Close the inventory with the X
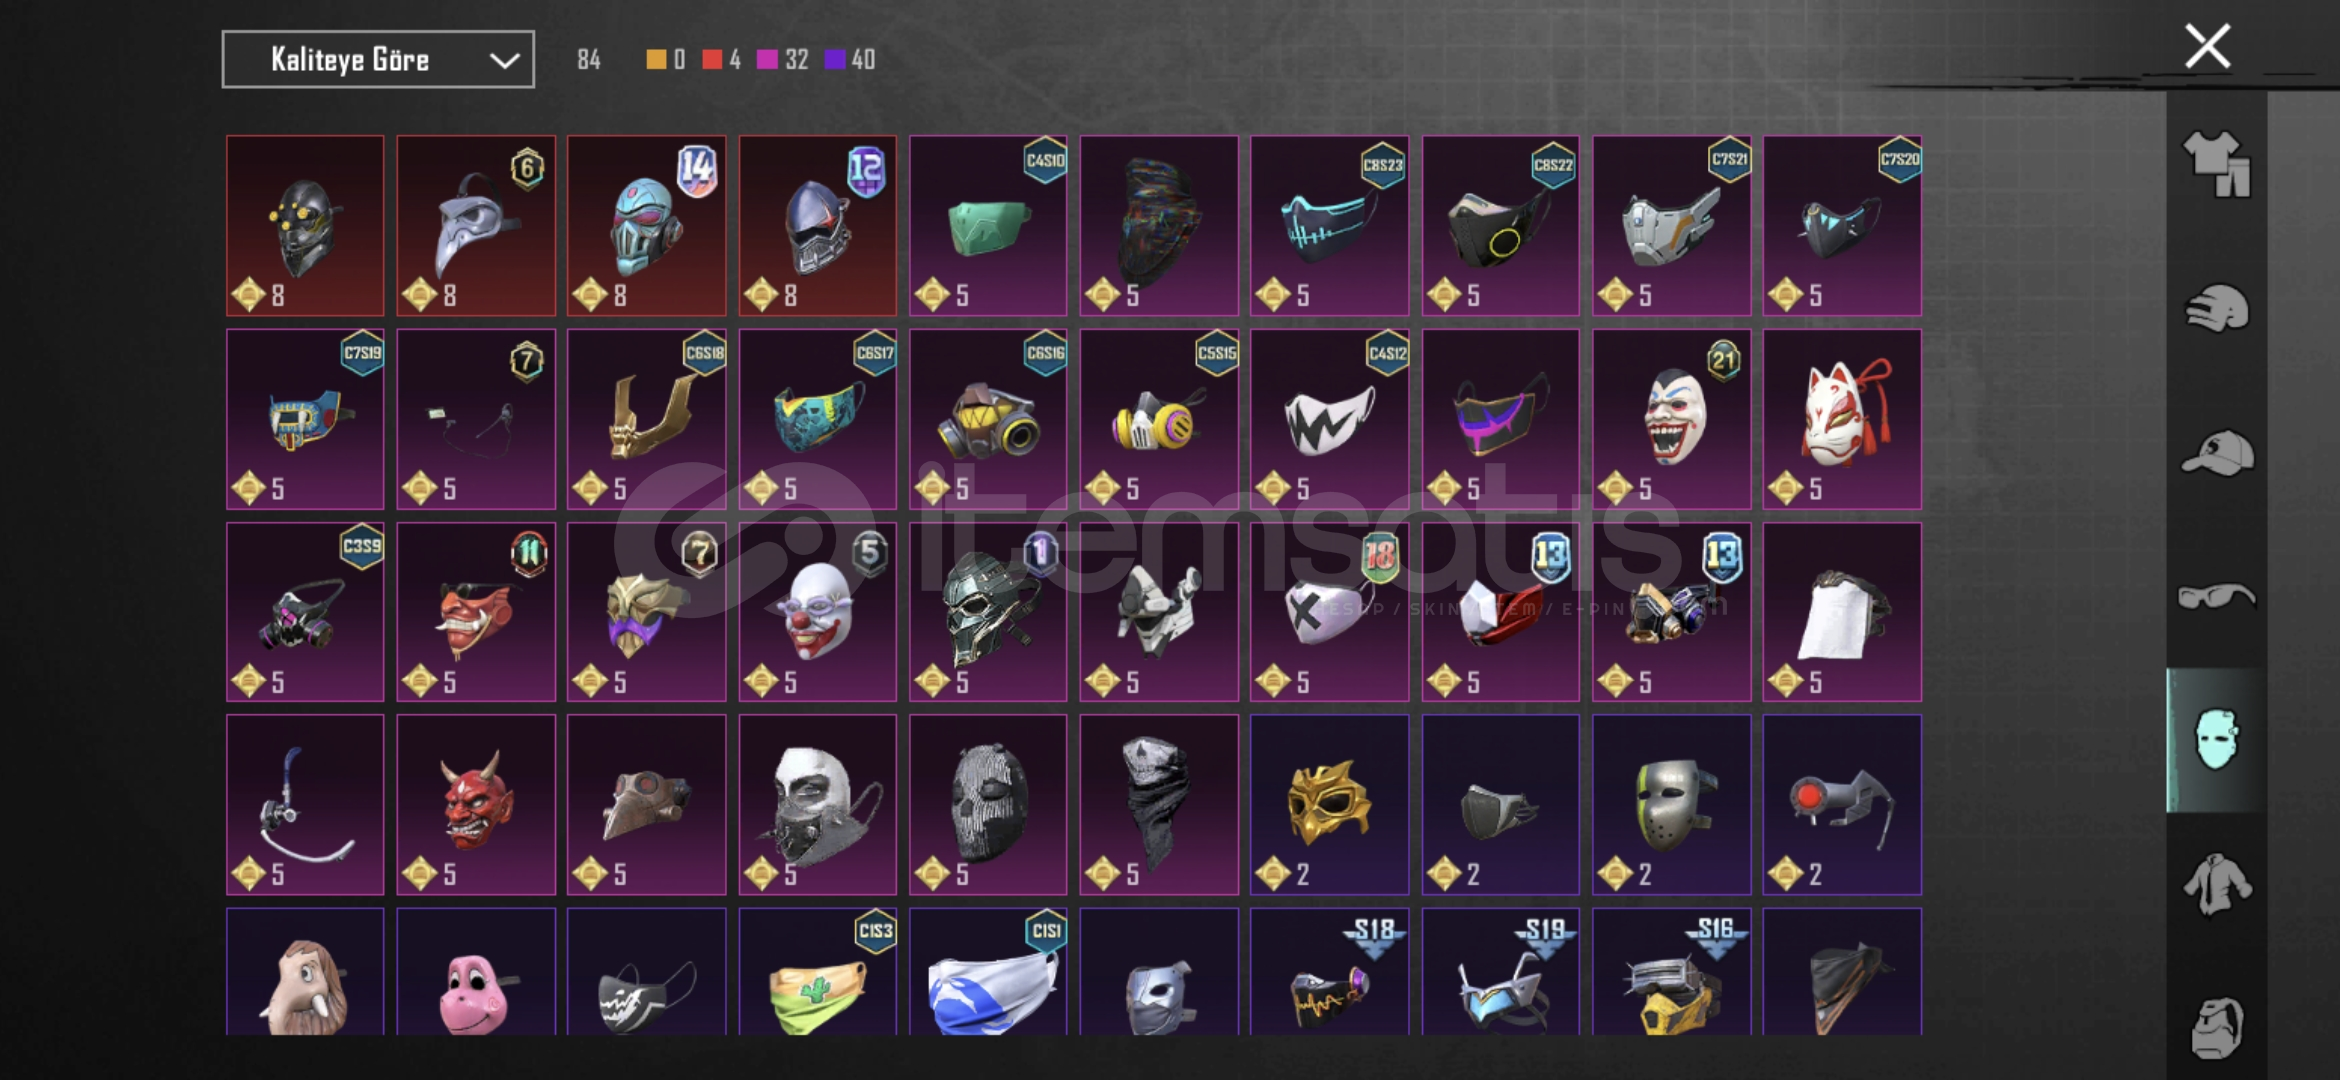 (2207, 46)
